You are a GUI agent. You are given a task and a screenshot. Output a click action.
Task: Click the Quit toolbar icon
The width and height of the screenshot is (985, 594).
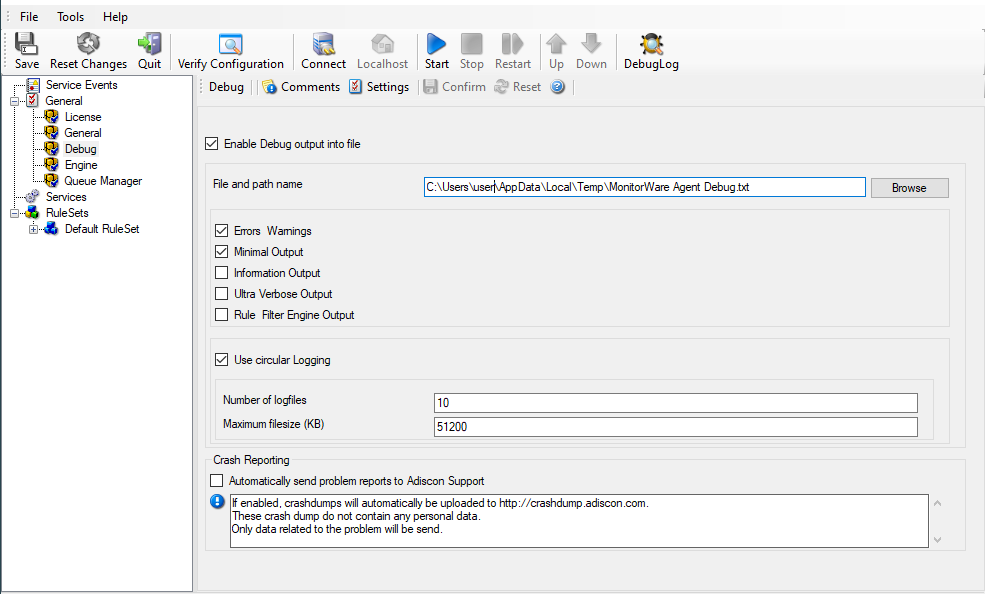point(149,45)
